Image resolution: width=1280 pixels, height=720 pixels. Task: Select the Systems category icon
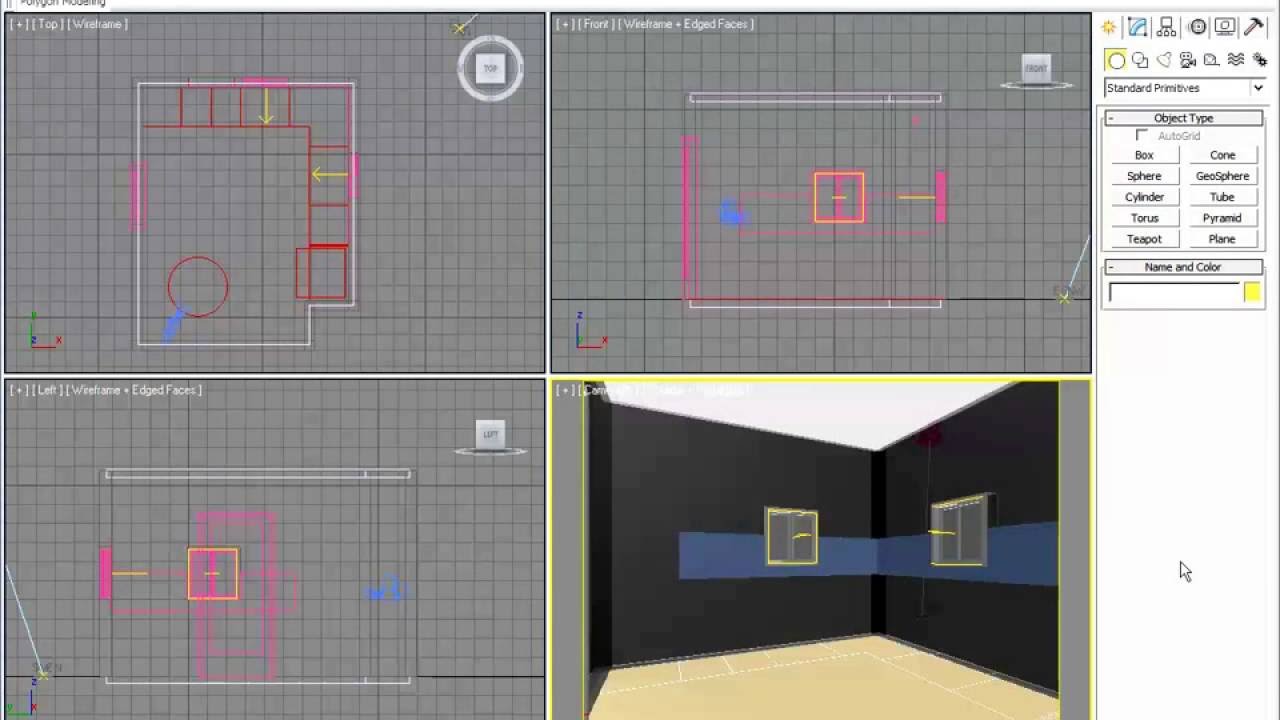point(1259,61)
